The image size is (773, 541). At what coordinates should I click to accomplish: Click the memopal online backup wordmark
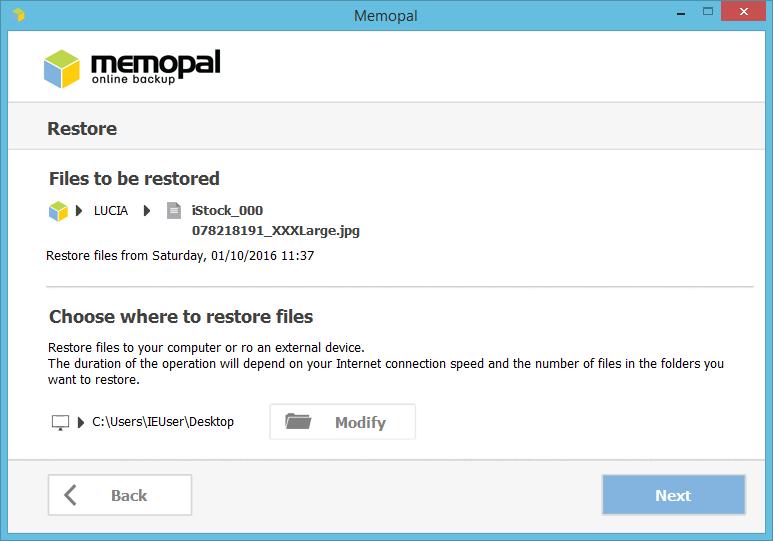point(156,67)
